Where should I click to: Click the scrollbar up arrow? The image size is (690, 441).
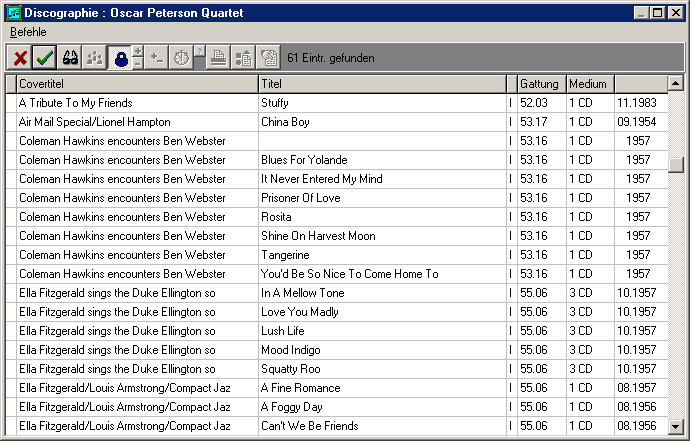[x=675, y=83]
